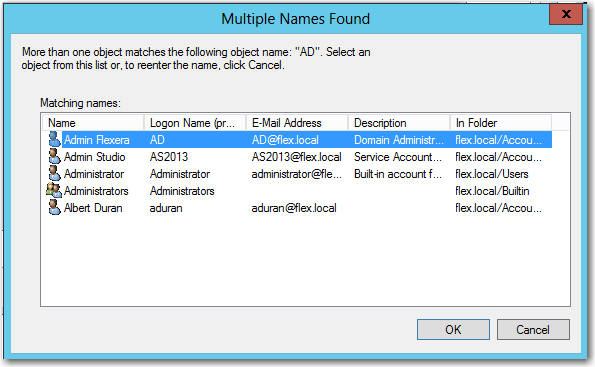This screenshot has height=367, width=595.
Task: Sort by the In Folder column header
Action: 501,123
